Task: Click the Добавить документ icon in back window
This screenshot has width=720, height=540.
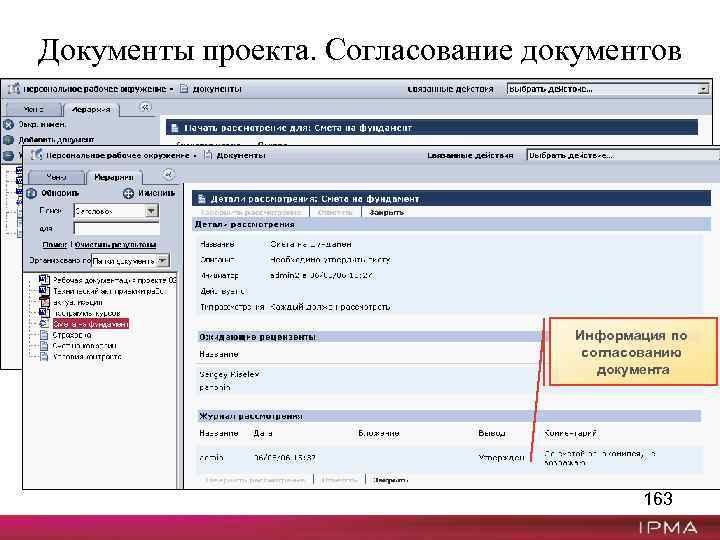Action: (x=8, y=140)
